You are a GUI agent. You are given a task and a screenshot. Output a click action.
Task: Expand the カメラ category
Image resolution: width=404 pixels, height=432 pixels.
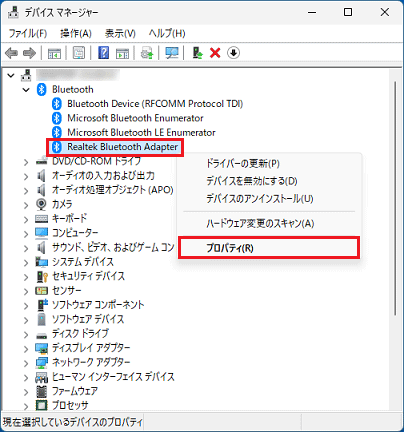pos(26,205)
